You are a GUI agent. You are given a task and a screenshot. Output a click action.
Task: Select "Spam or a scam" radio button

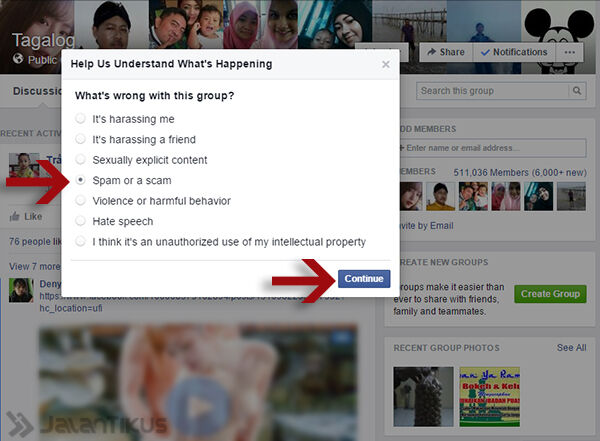coord(80,180)
